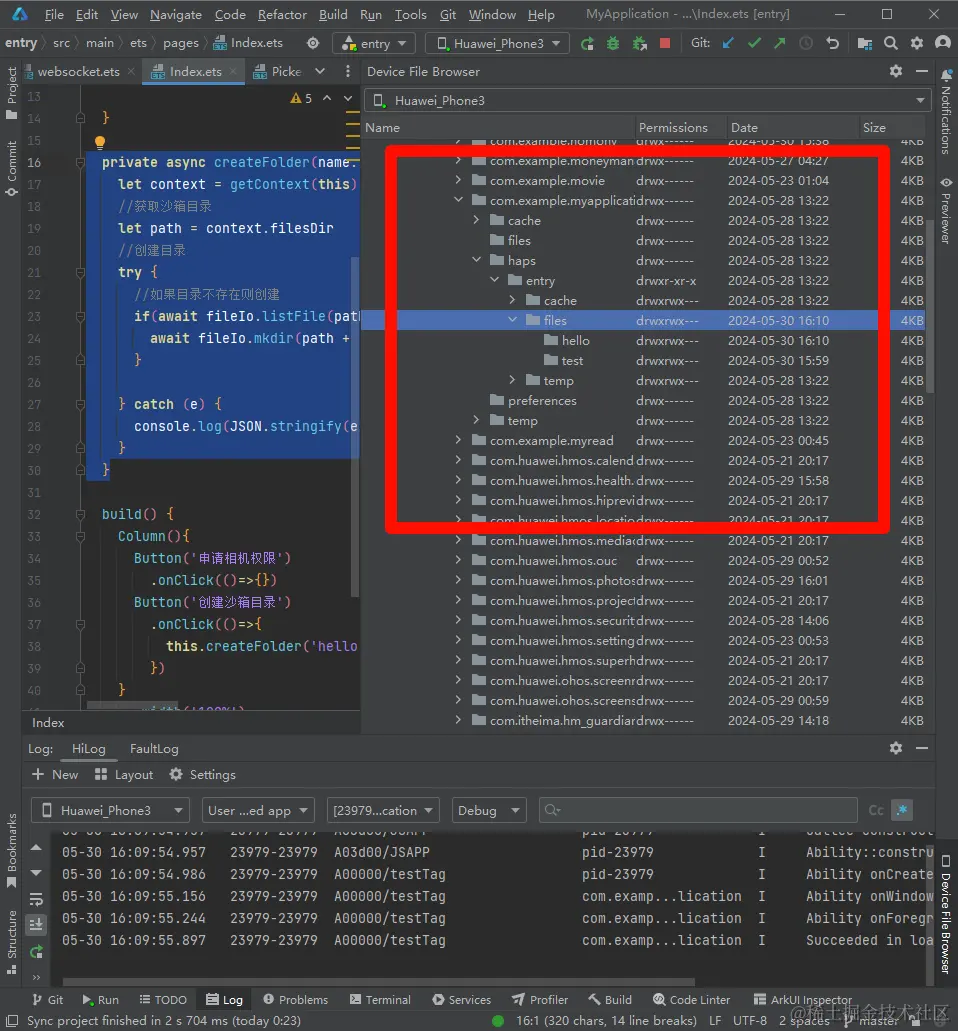Click the log scroll-to-end icon
Viewport: 958px width, 1031px height.
tap(36, 924)
